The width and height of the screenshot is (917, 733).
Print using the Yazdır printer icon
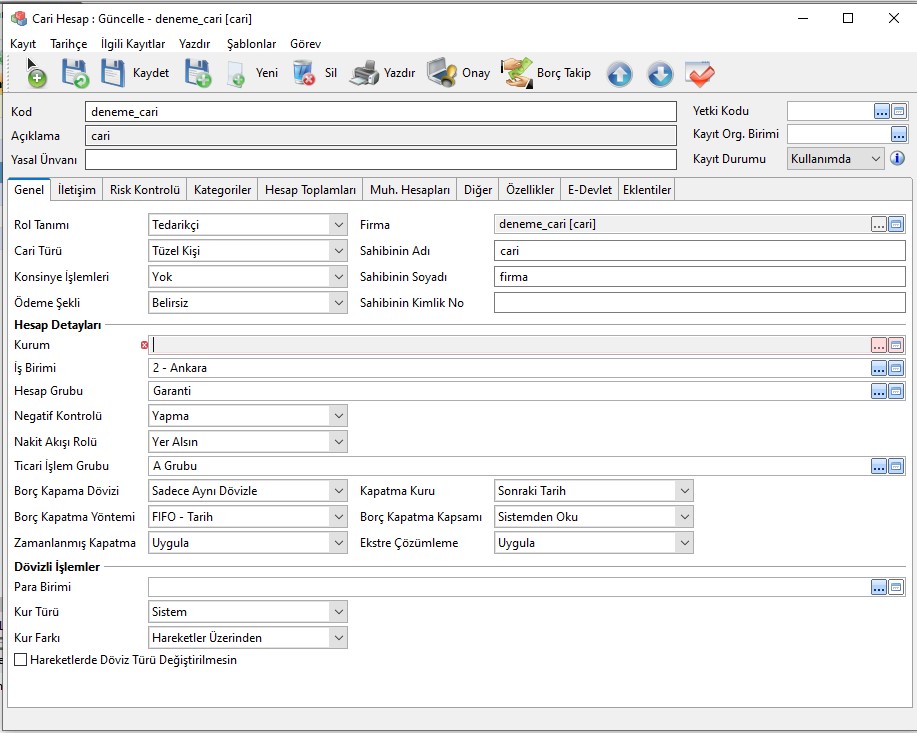pyautogui.click(x=364, y=73)
